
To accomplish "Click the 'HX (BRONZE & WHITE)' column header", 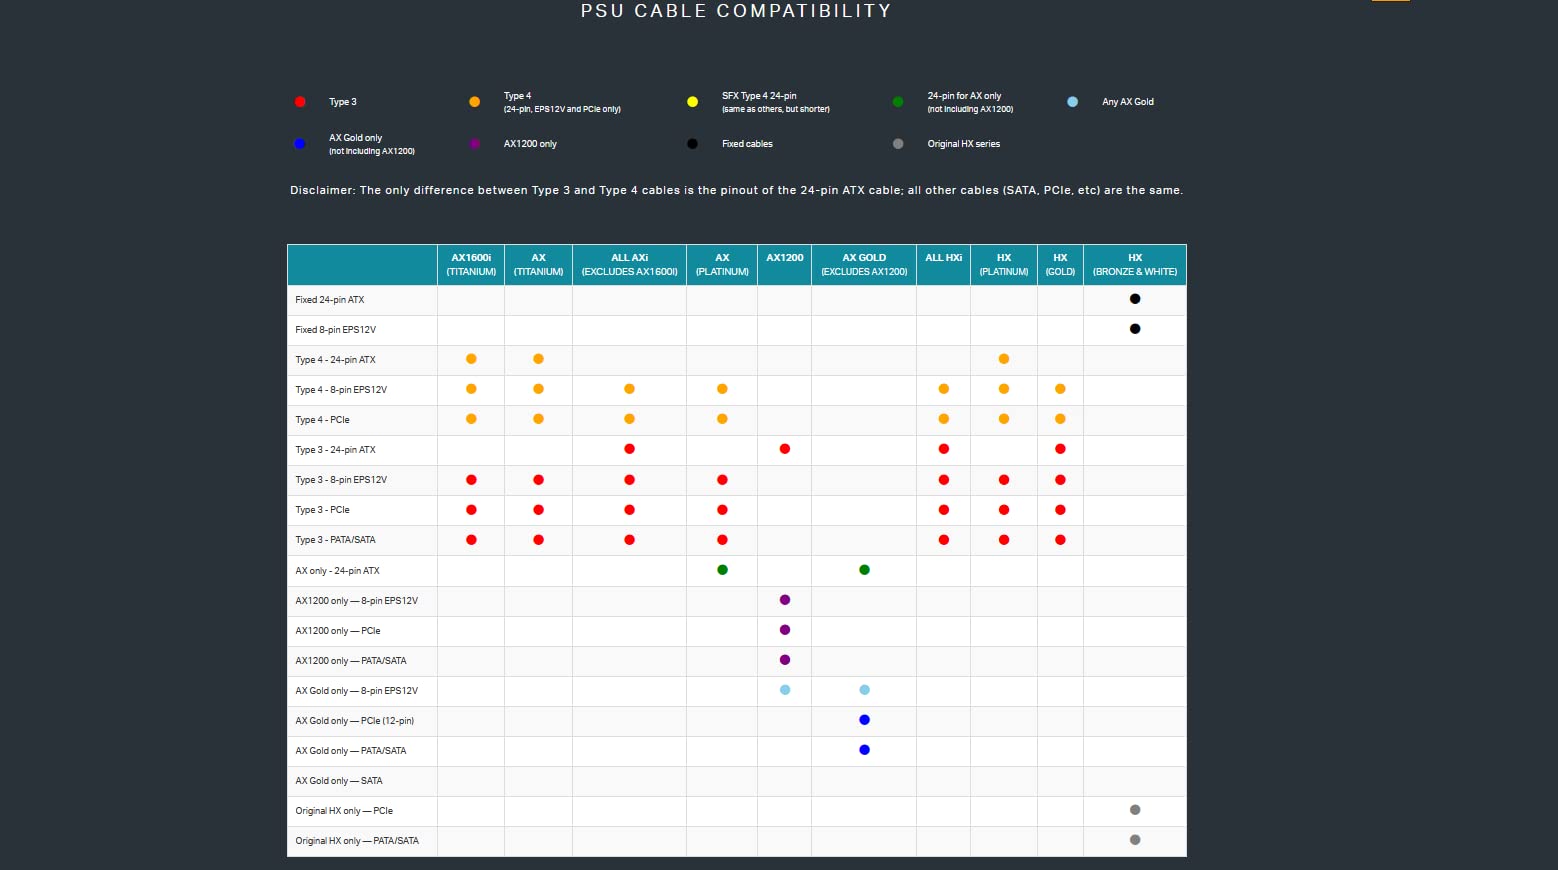I will click(1135, 265).
